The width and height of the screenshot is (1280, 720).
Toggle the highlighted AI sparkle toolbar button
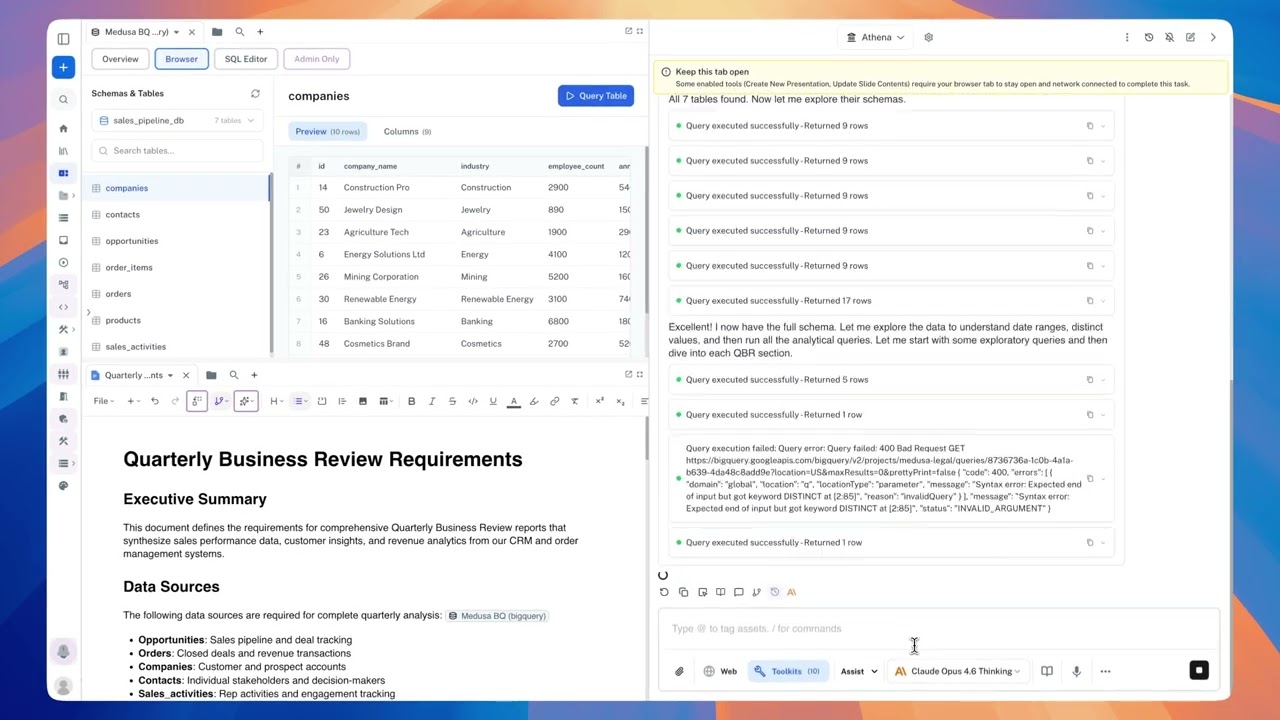pos(245,401)
